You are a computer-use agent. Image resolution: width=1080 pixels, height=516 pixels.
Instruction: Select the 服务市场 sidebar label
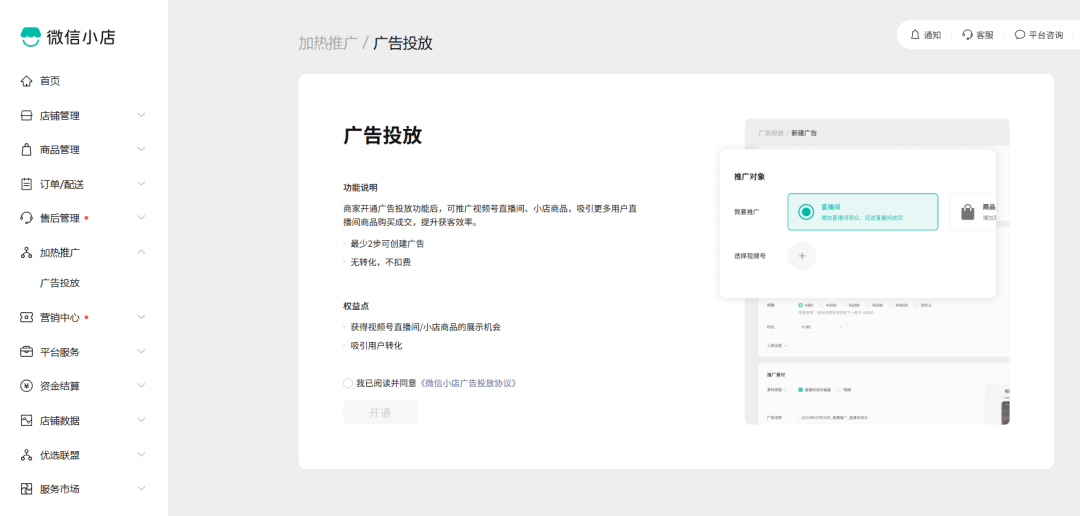60,489
